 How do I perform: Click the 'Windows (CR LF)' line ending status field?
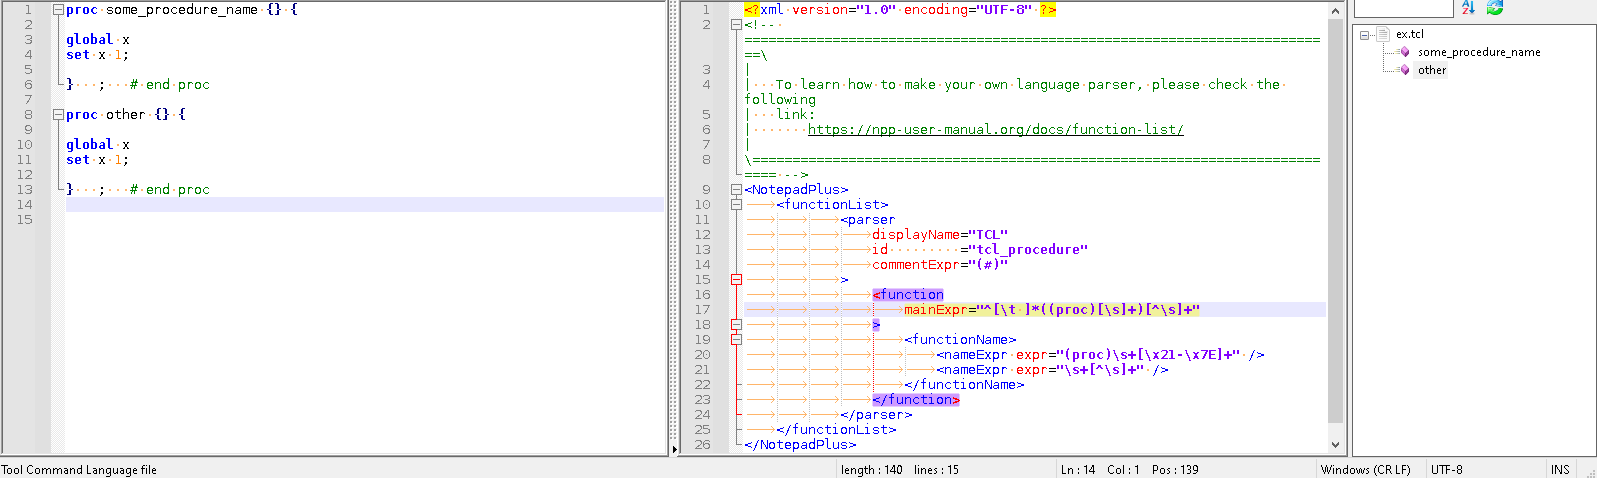pyautogui.click(x=1366, y=470)
